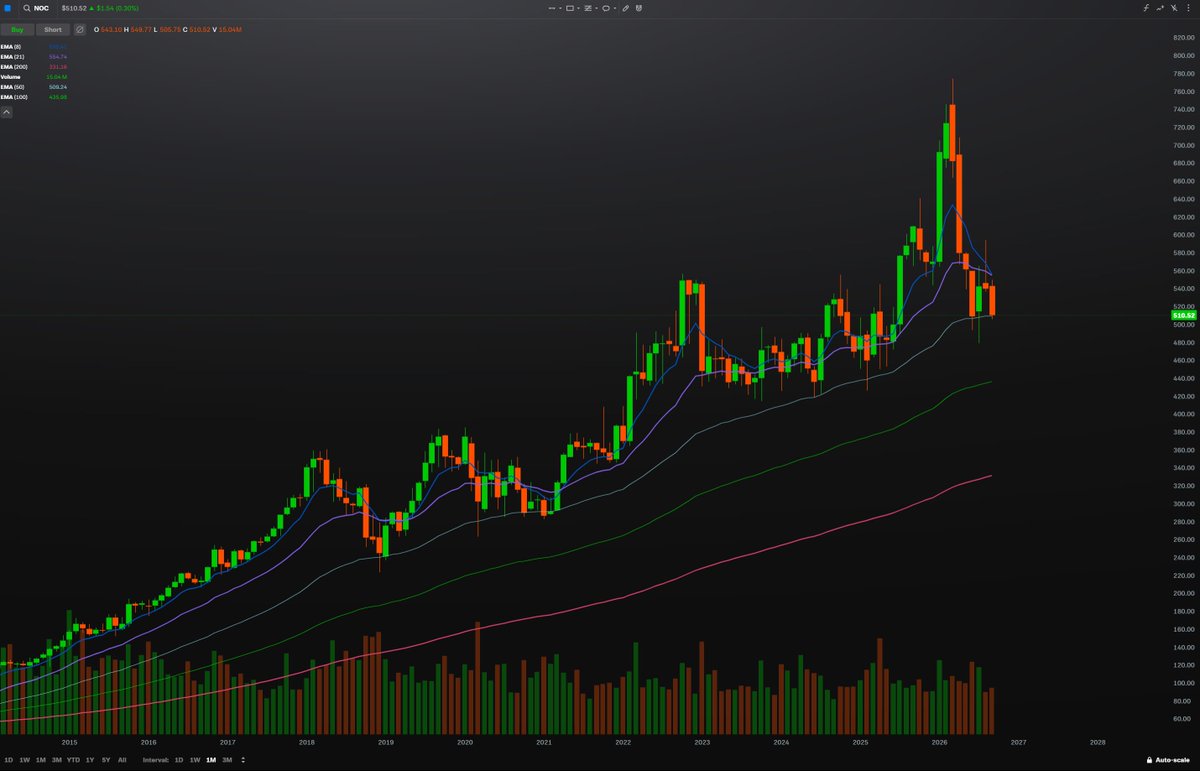Screen dimensions: 1200x771
Task: Set range to 3M
Action: 57,760
